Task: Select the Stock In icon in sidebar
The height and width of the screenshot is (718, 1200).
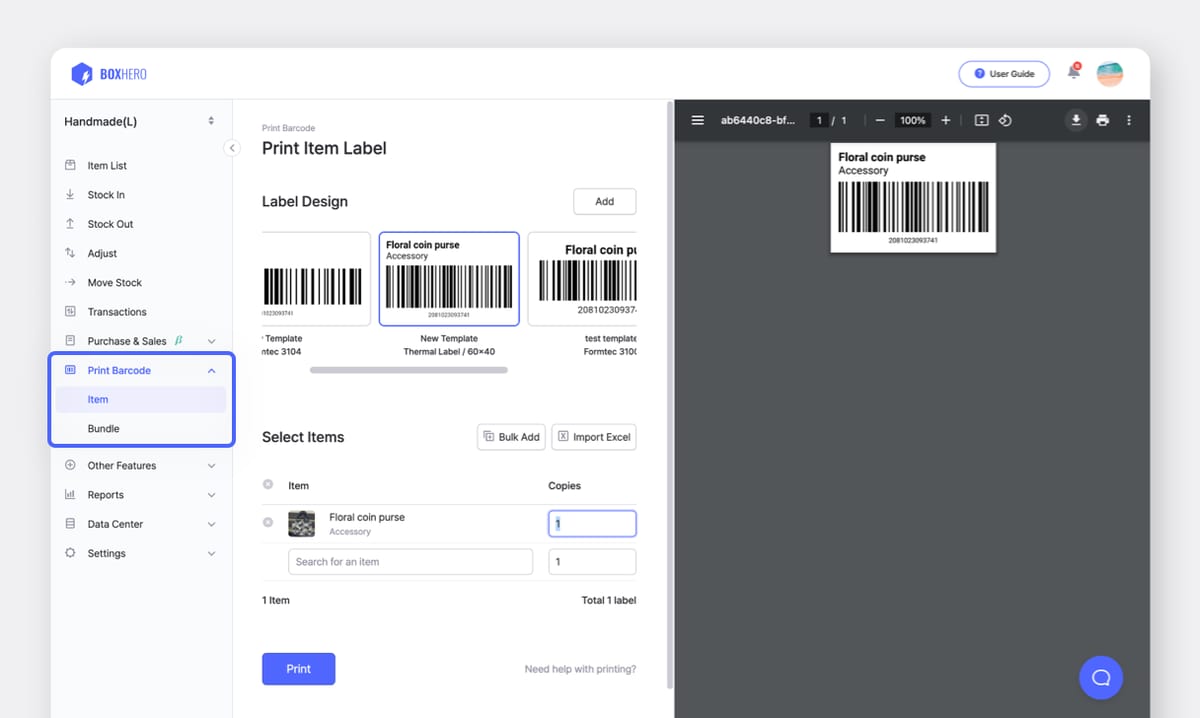Action: click(67, 194)
